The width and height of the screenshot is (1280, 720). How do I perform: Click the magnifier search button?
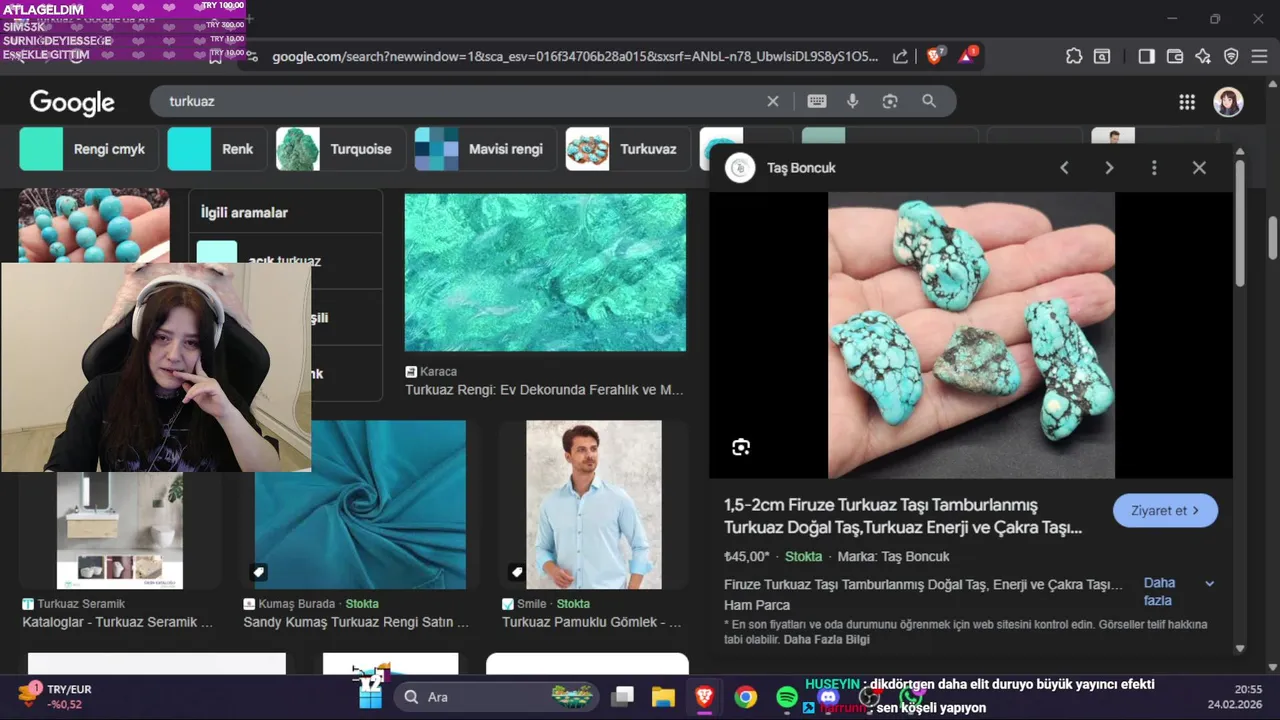coord(929,101)
